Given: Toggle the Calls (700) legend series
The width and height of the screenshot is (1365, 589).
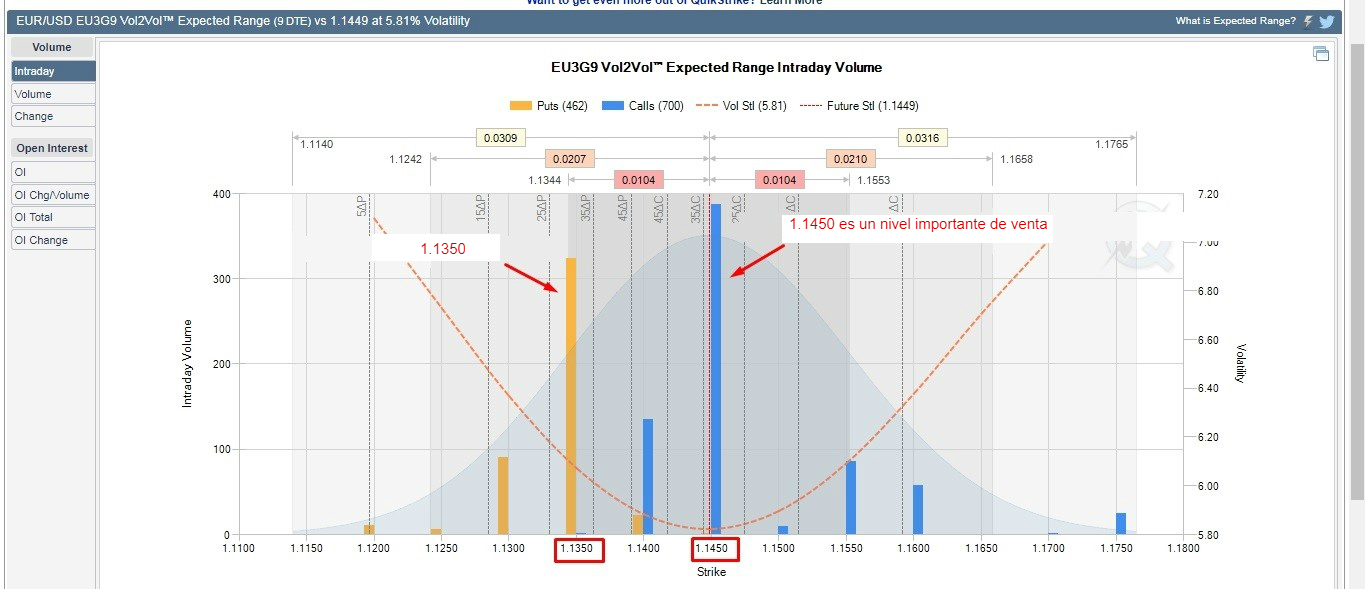Looking at the screenshot, I should pos(643,106).
